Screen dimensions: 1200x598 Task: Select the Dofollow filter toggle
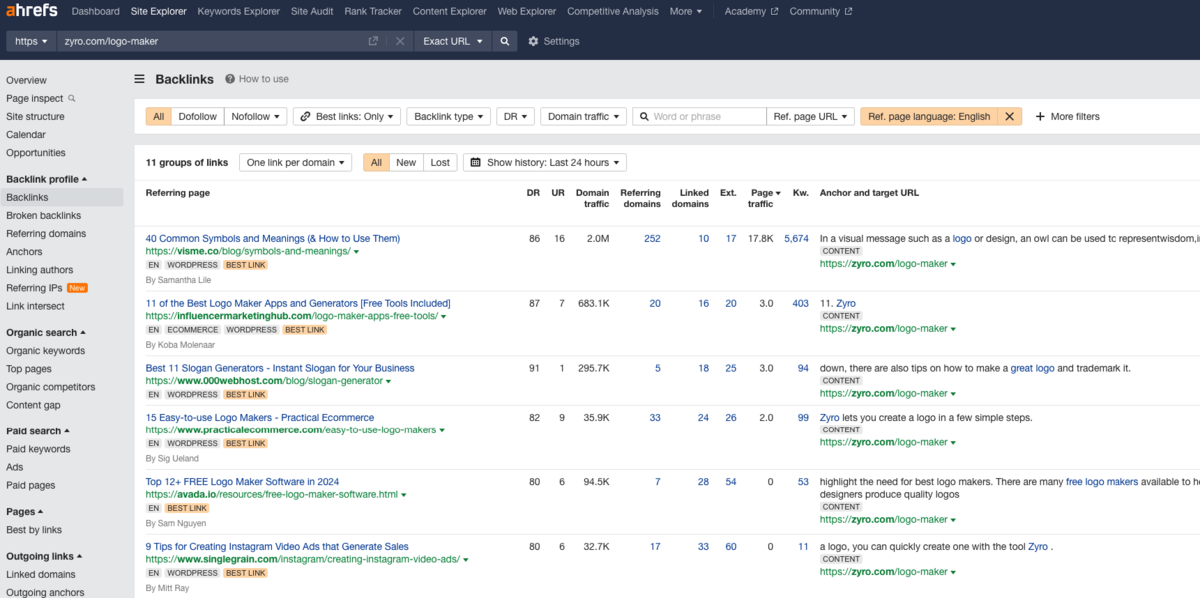point(197,116)
